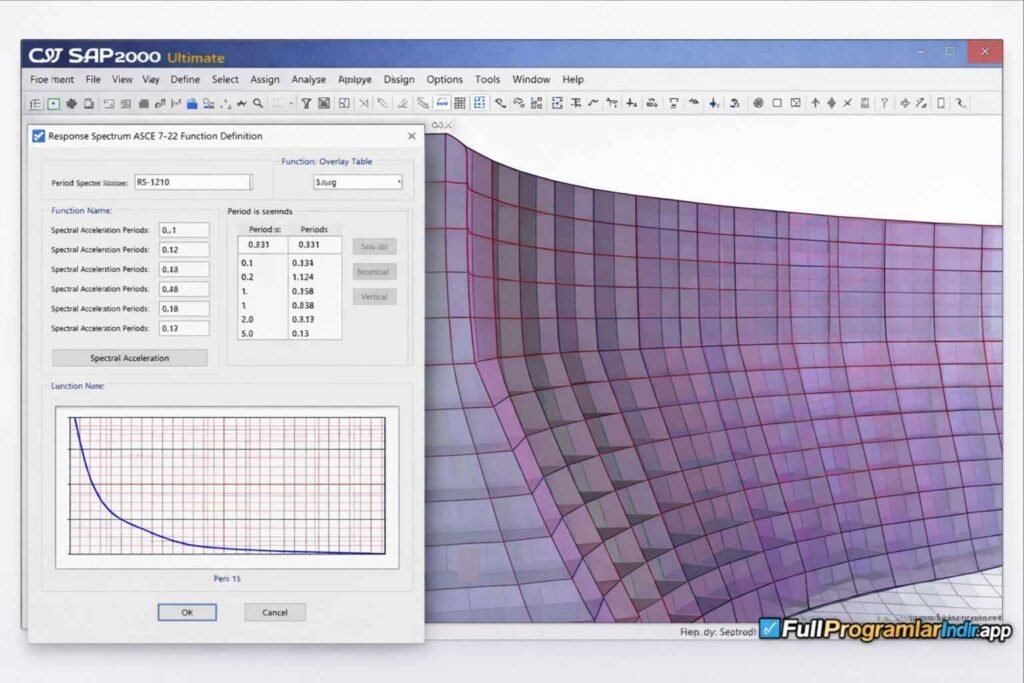This screenshot has width=1024, height=683.
Task: Click the X delete icon on the toolbar
Action: pyautogui.click(x=845, y=102)
